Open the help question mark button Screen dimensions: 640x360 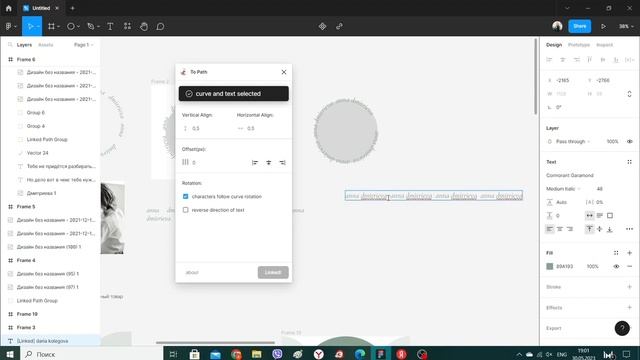622,328
